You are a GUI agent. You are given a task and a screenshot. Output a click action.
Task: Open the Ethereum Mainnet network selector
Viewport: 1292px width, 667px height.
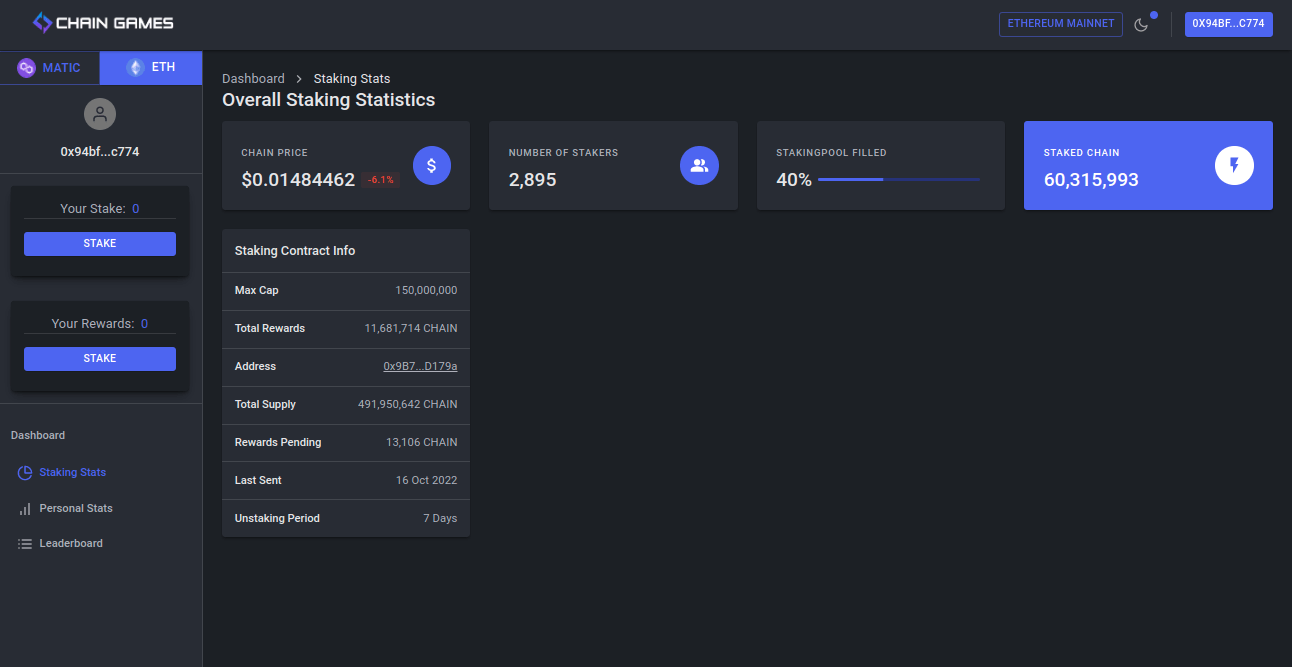(1060, 24)
